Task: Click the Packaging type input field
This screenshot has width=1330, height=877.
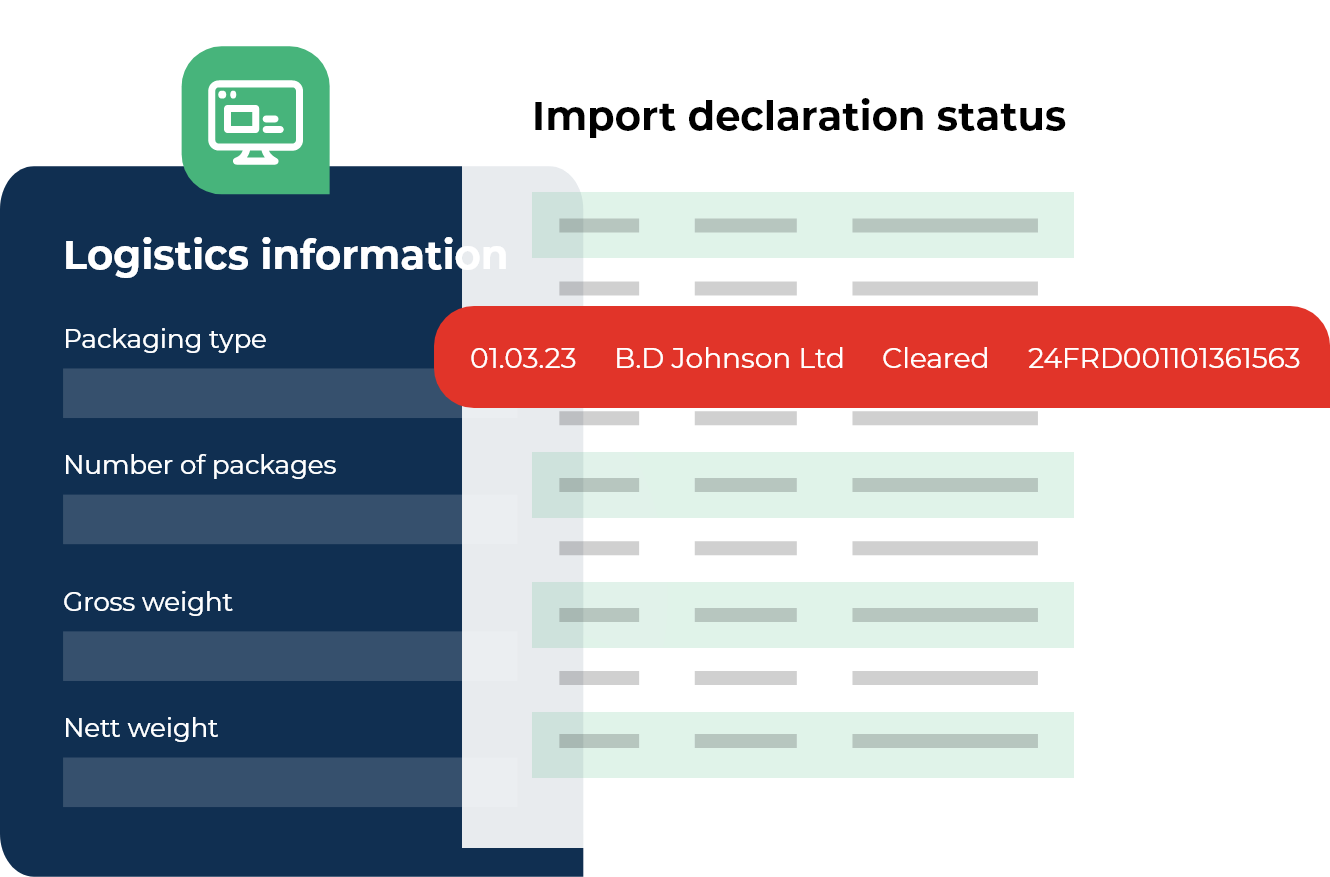Action: pyautogui.click(x=290, y=393)
